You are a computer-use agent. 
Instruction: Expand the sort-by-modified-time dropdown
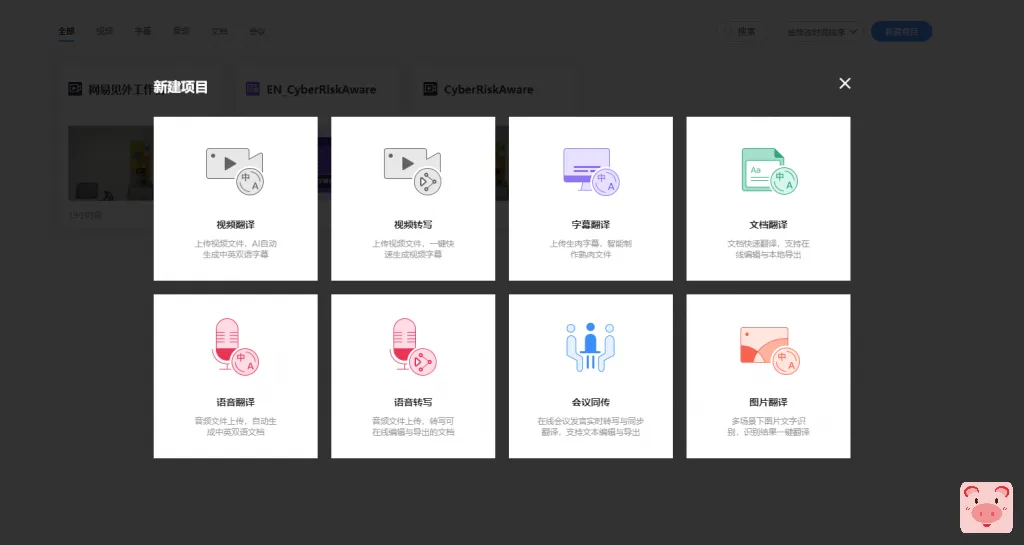point(820,31)
